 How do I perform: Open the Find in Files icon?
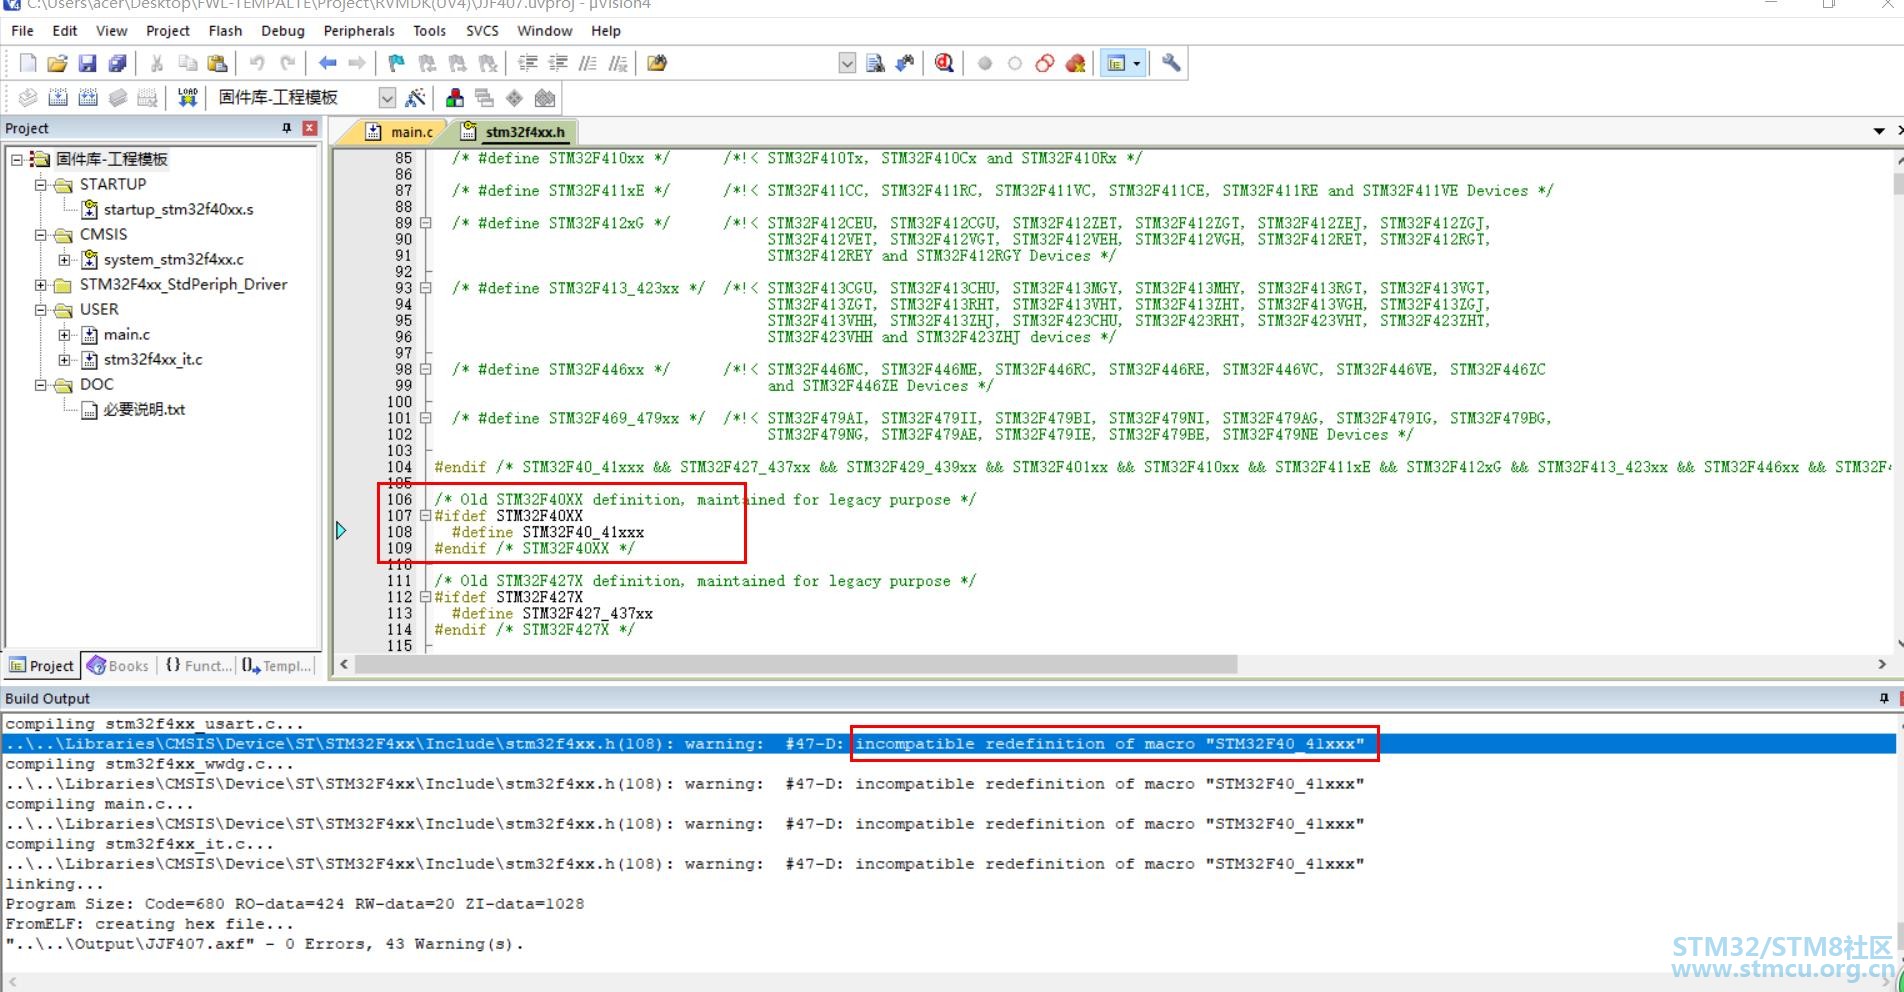point(657,64)
